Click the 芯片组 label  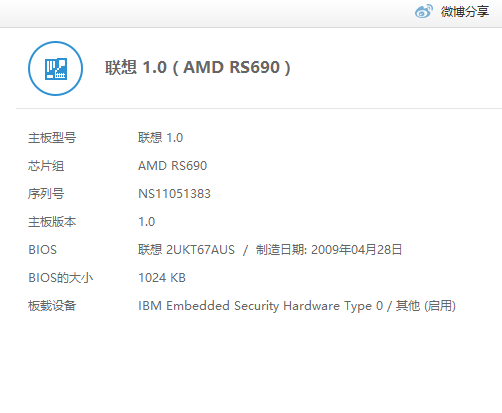pos(46,166)
